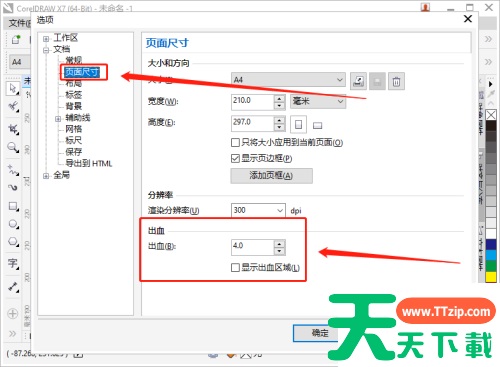Select the Text (字) tool
The width and height of the screenshot is (500, 367).
coord(13,264)
